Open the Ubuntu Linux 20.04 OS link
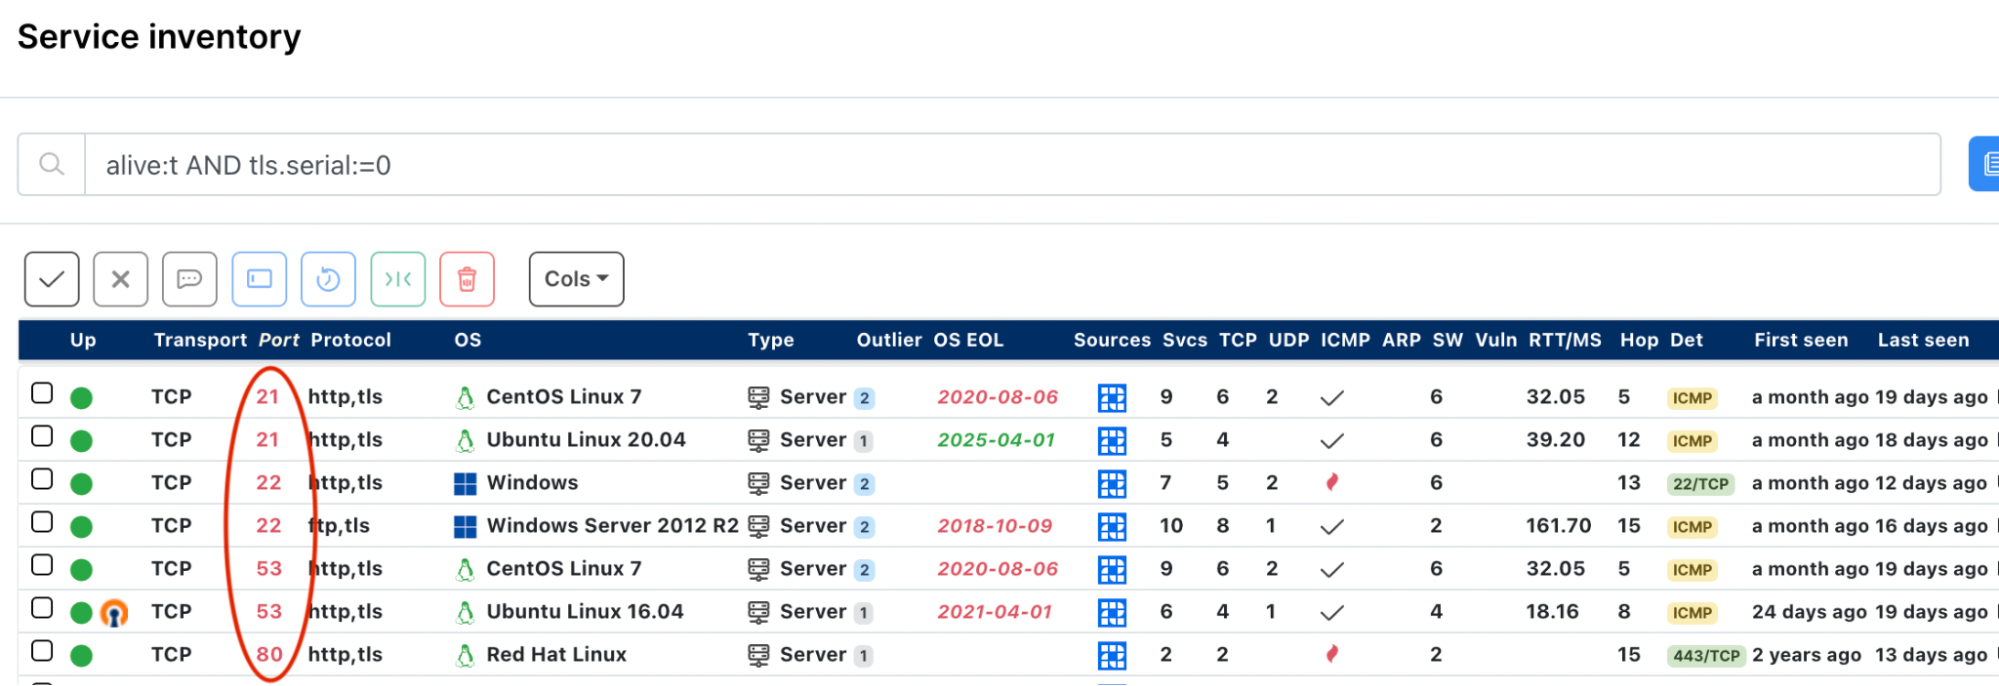Screen dimensions: 1999x686 click(586, 440)
